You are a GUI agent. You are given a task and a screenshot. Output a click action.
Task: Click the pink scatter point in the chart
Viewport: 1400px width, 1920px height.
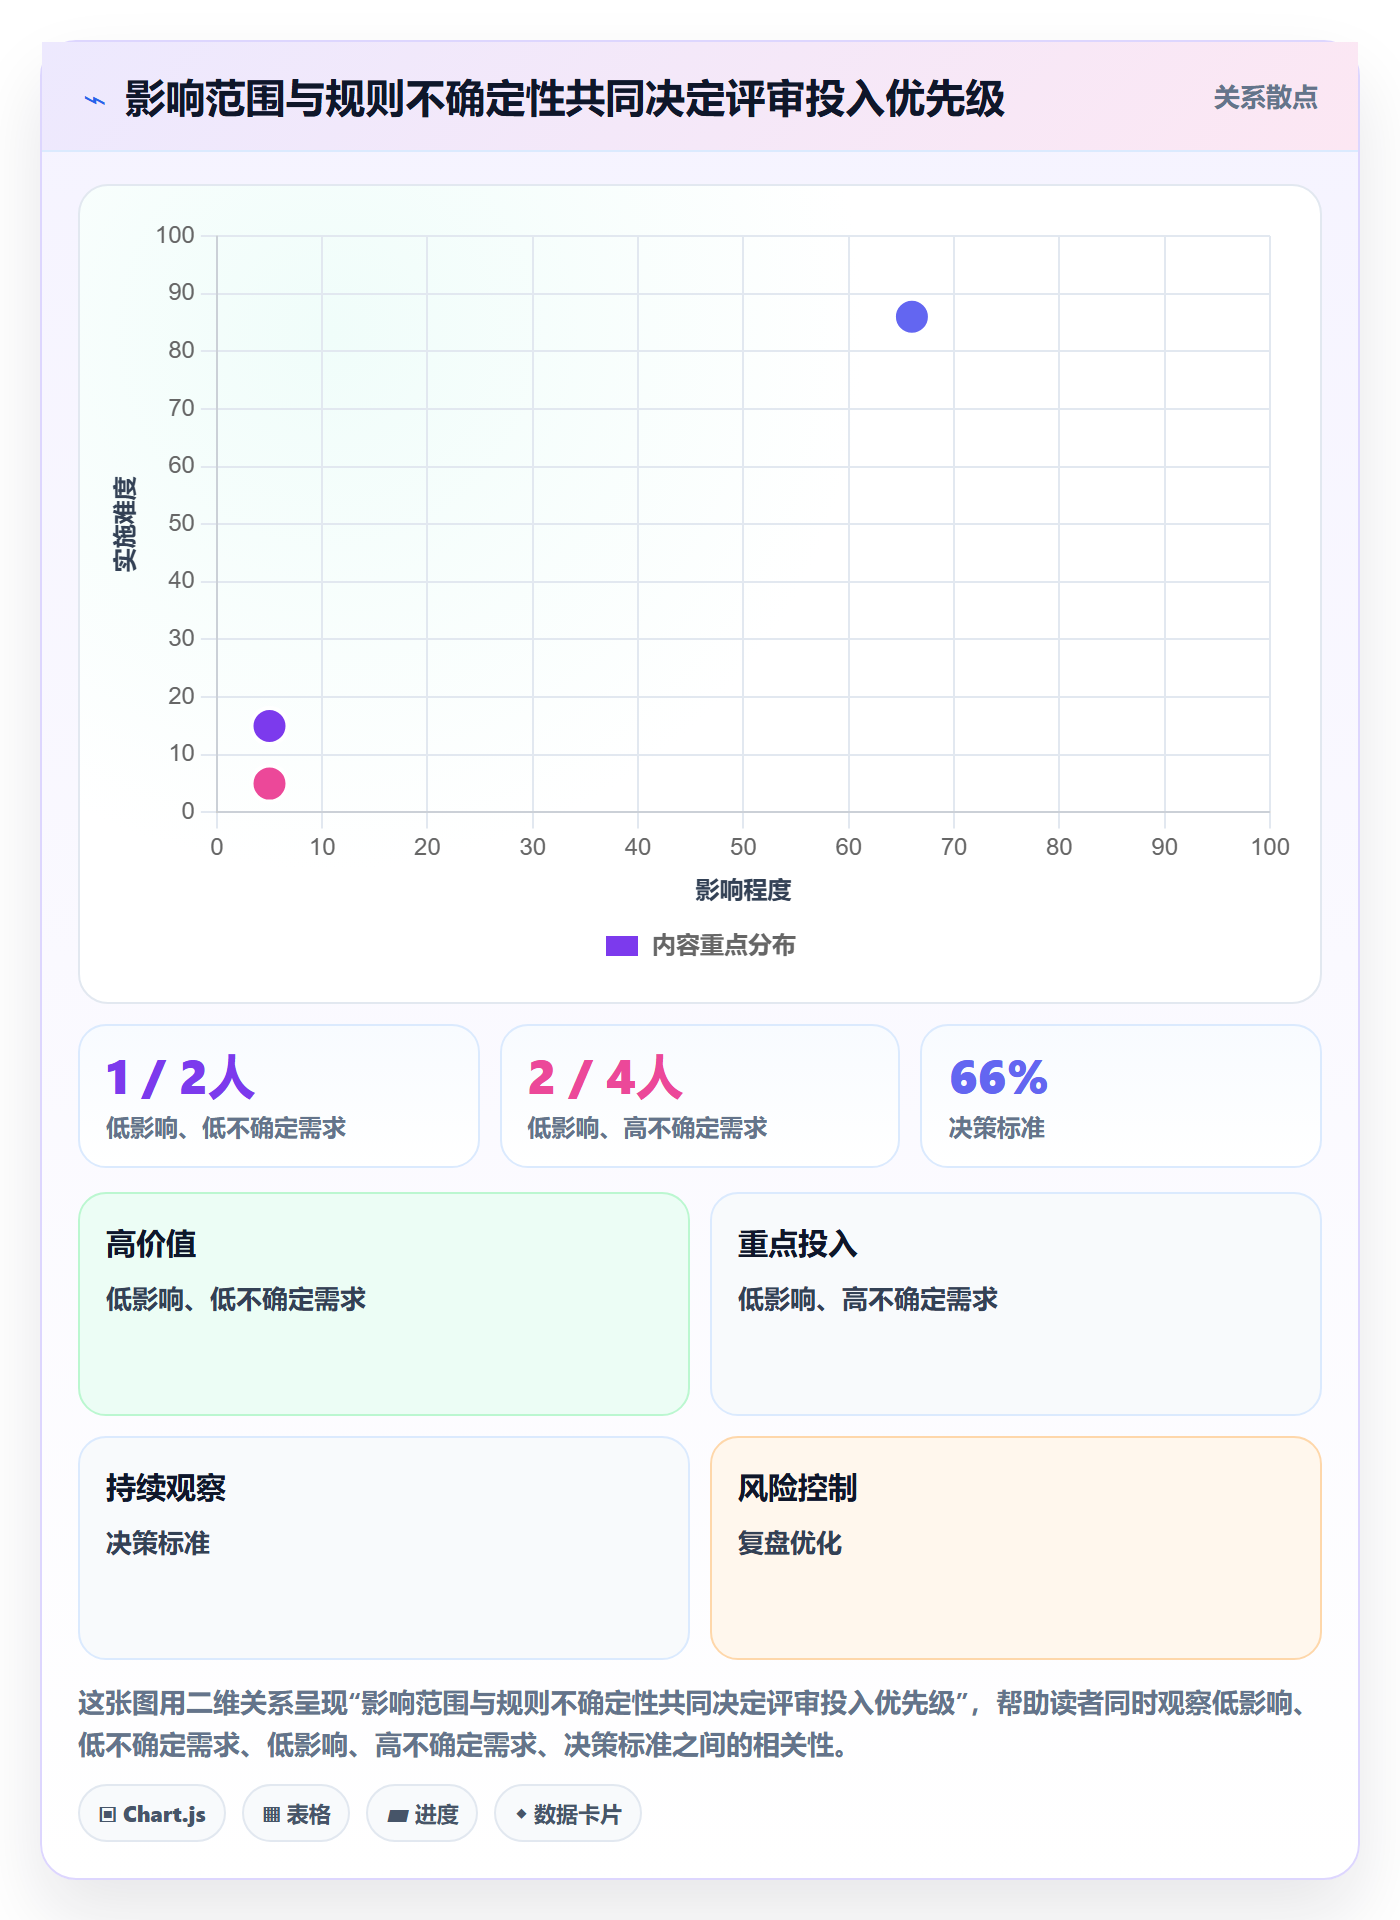[269, 783]
